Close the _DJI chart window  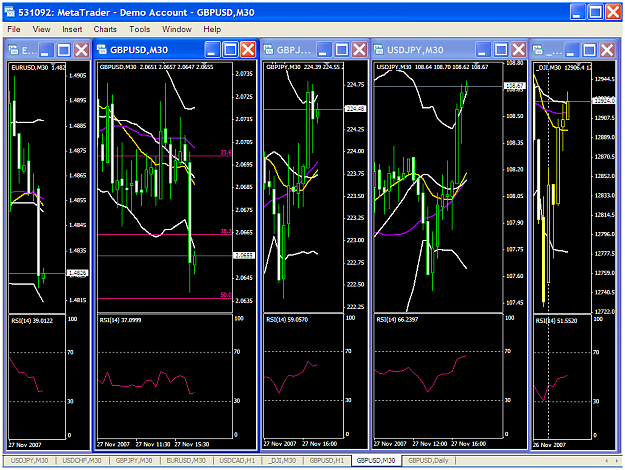607,50
